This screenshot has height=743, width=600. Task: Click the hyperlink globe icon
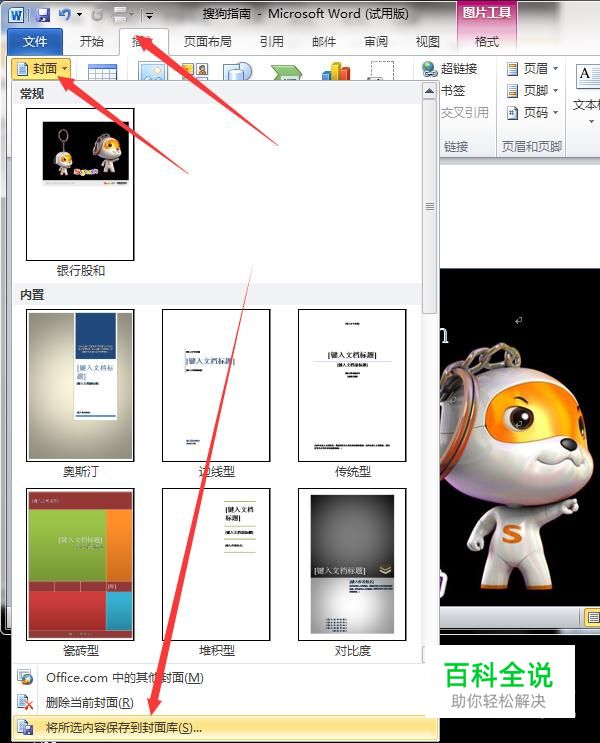tap(429, 69)
